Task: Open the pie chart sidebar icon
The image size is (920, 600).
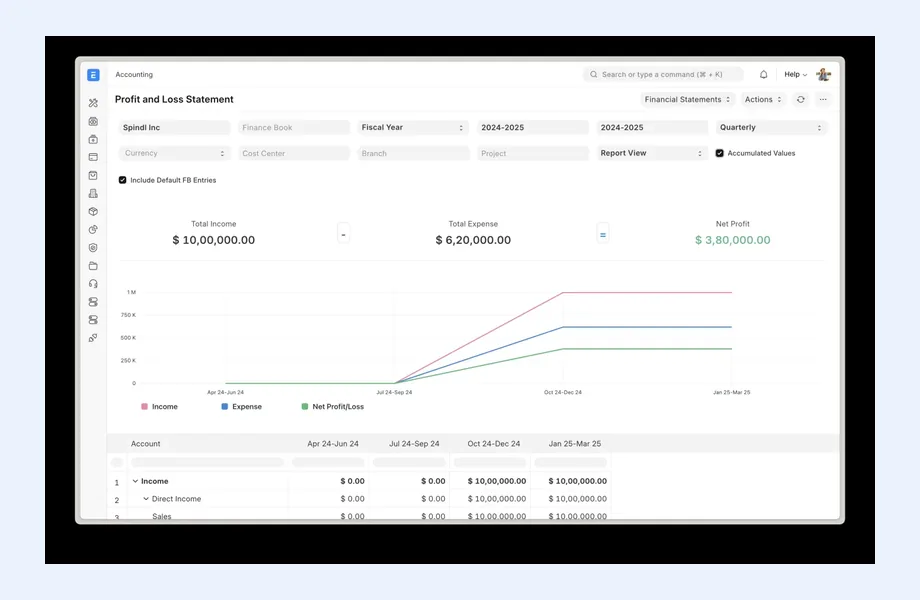Action: pos(93,230)
